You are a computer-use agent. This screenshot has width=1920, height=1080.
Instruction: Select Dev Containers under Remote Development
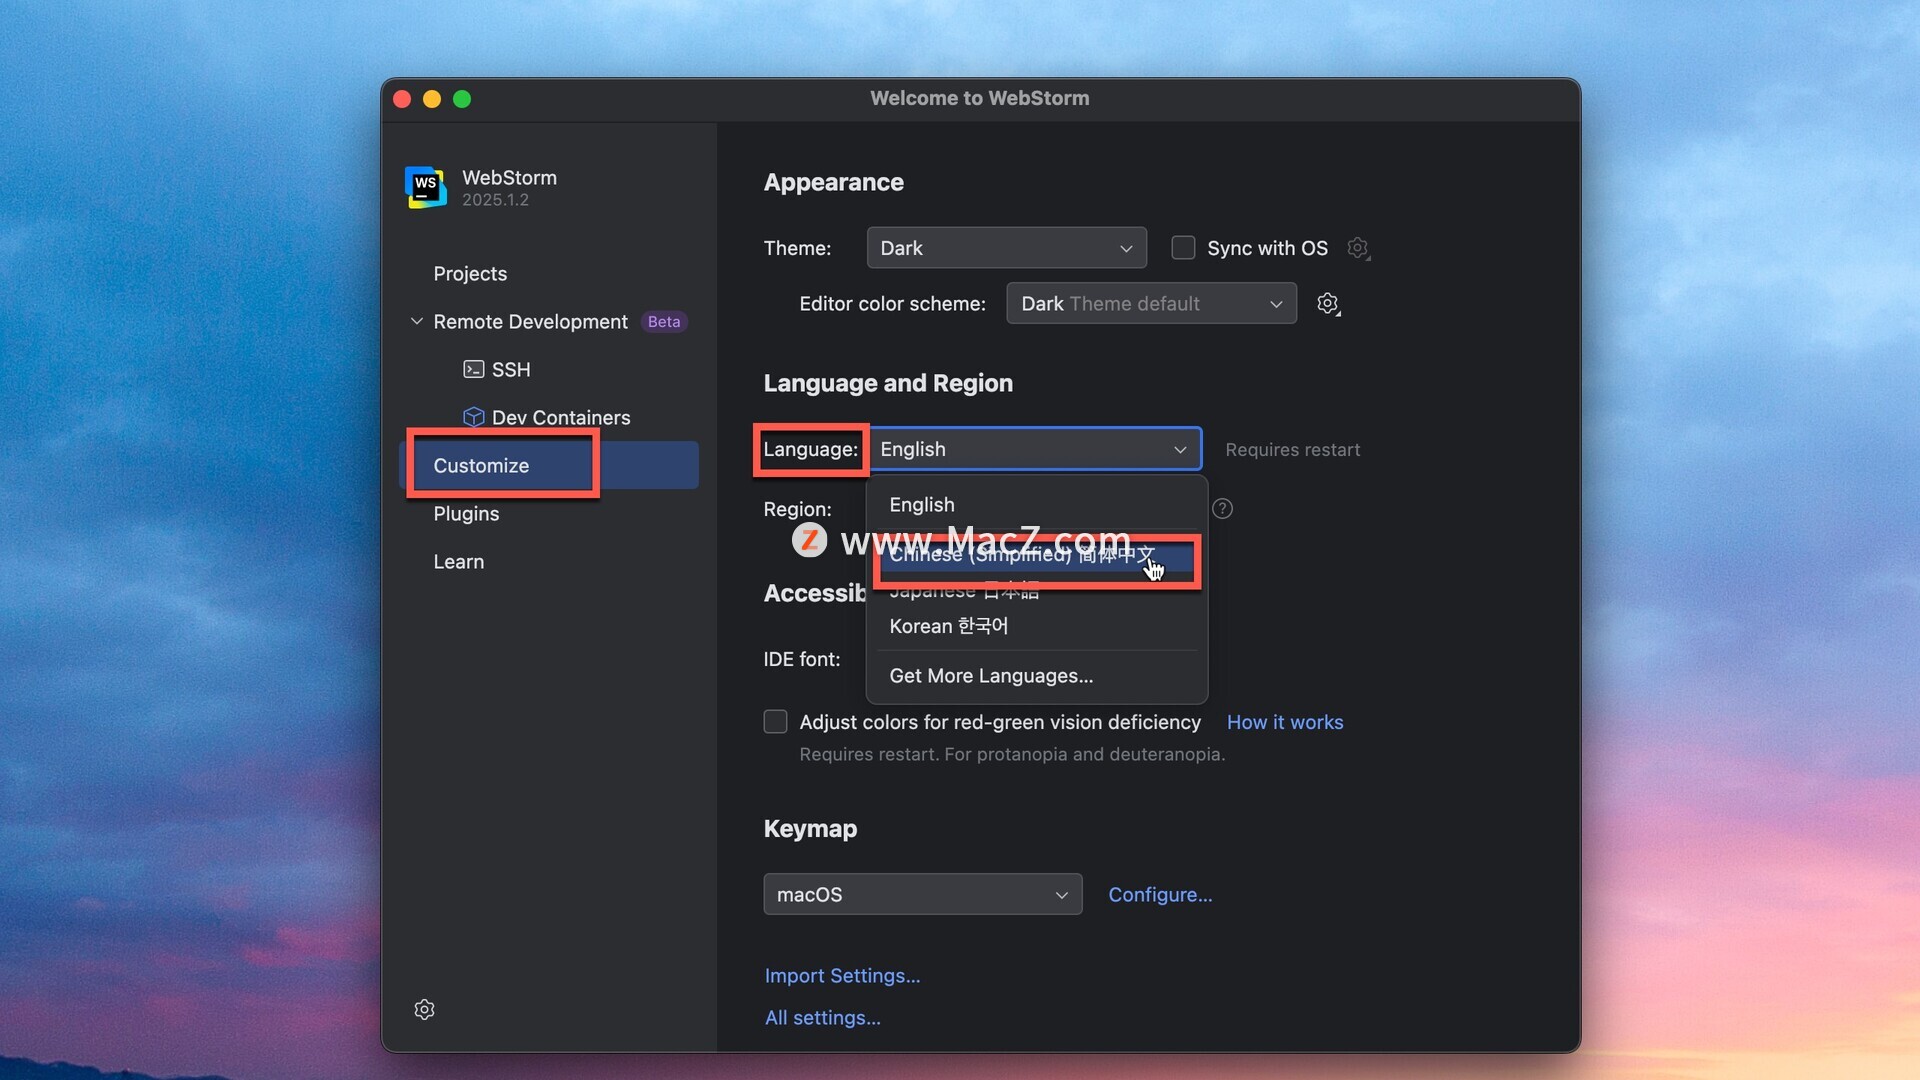point(561,417)
